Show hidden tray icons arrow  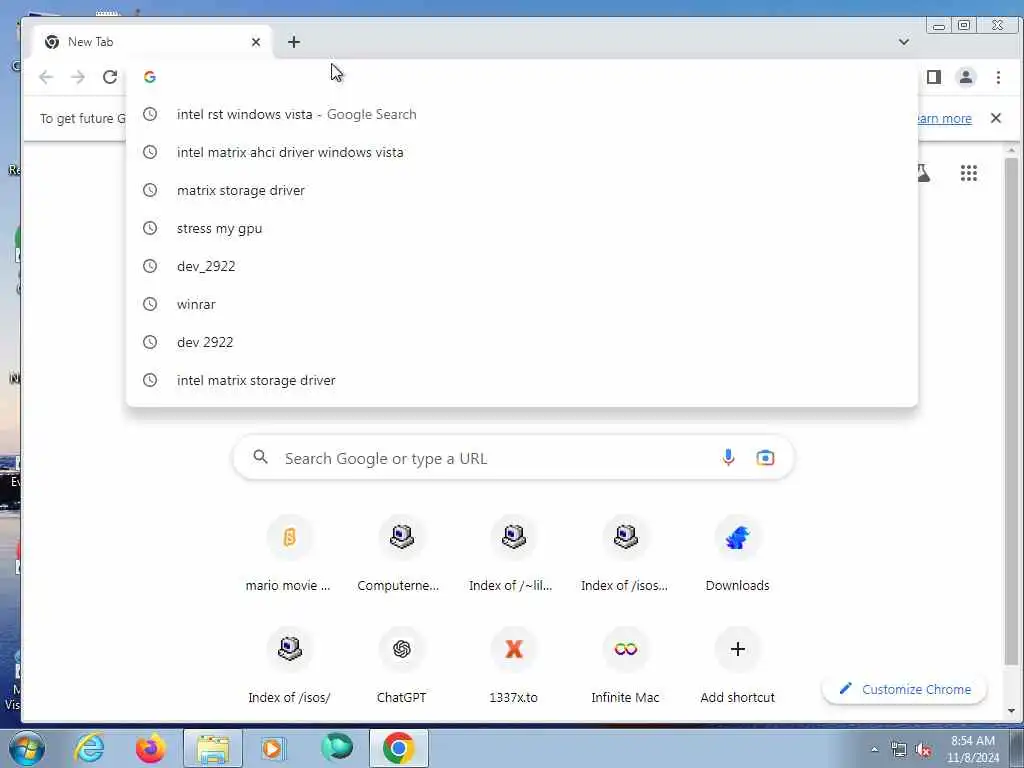[874, 750]
